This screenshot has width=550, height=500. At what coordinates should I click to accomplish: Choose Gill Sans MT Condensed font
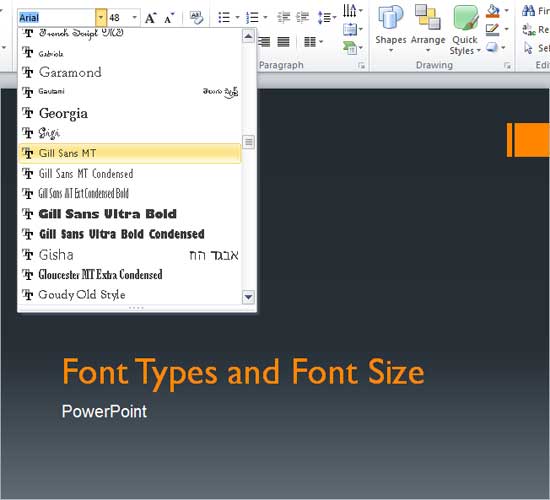point(130,173)
